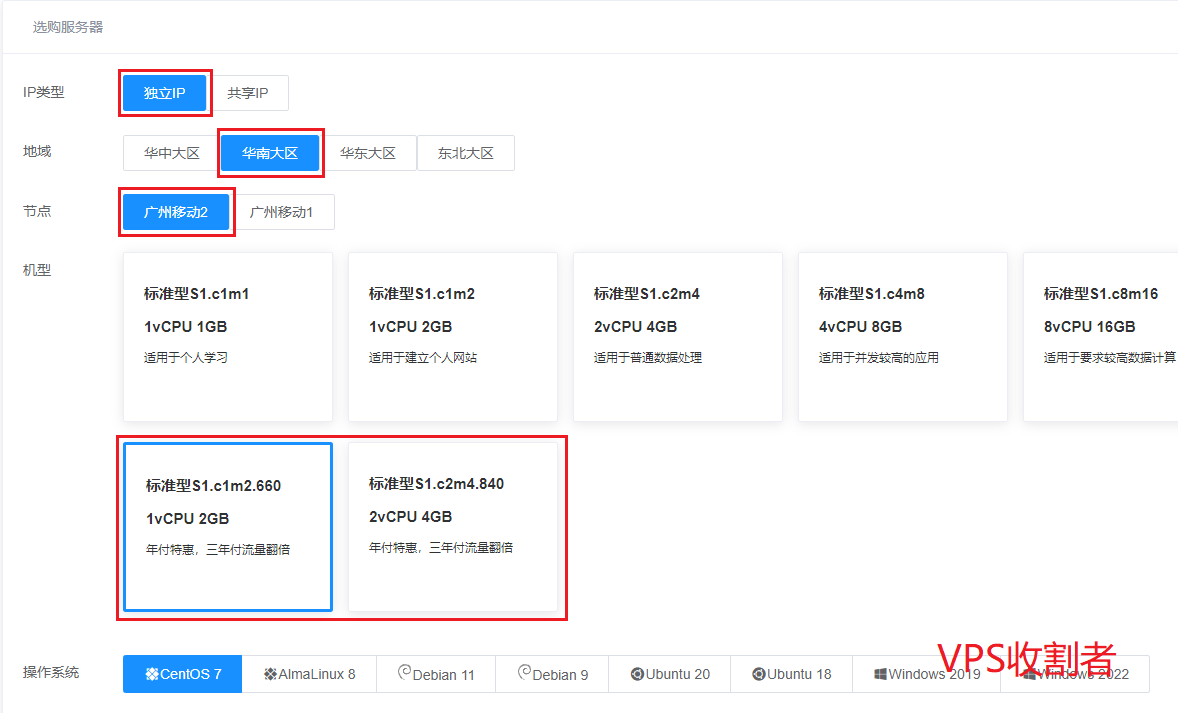Switch node to 广州移动1
The height and width of the screenshot is (713, 1178).
(x=281, y=212)
